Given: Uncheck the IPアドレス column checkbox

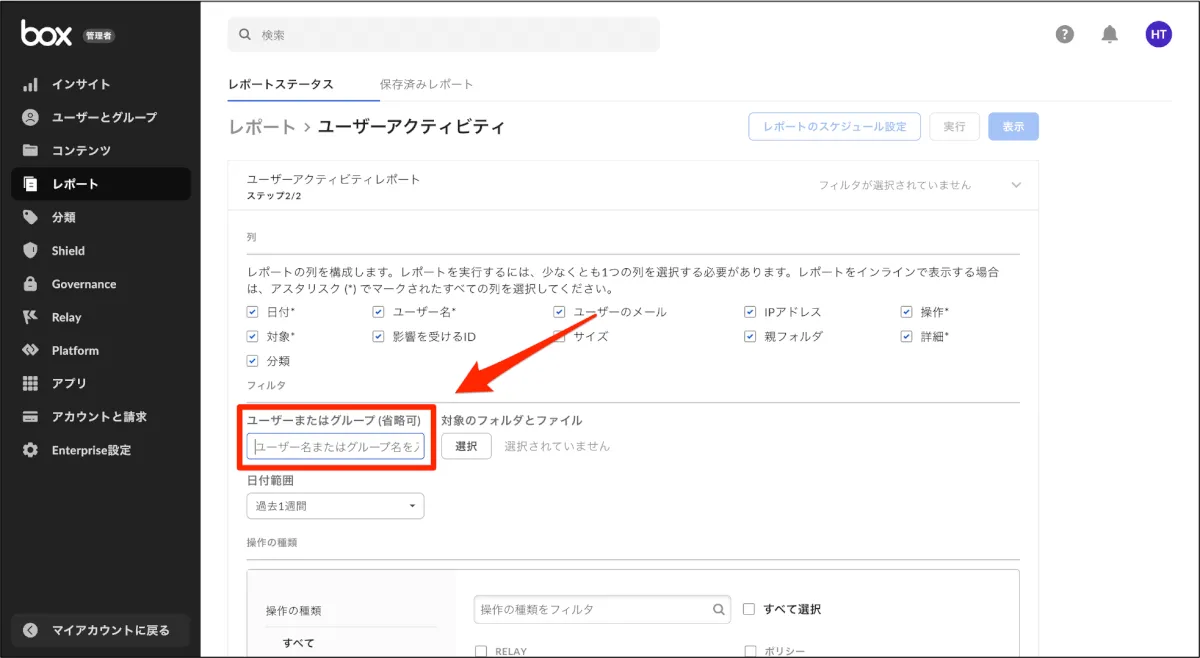Looking at the screenshot, I should [x=750, y=312].
